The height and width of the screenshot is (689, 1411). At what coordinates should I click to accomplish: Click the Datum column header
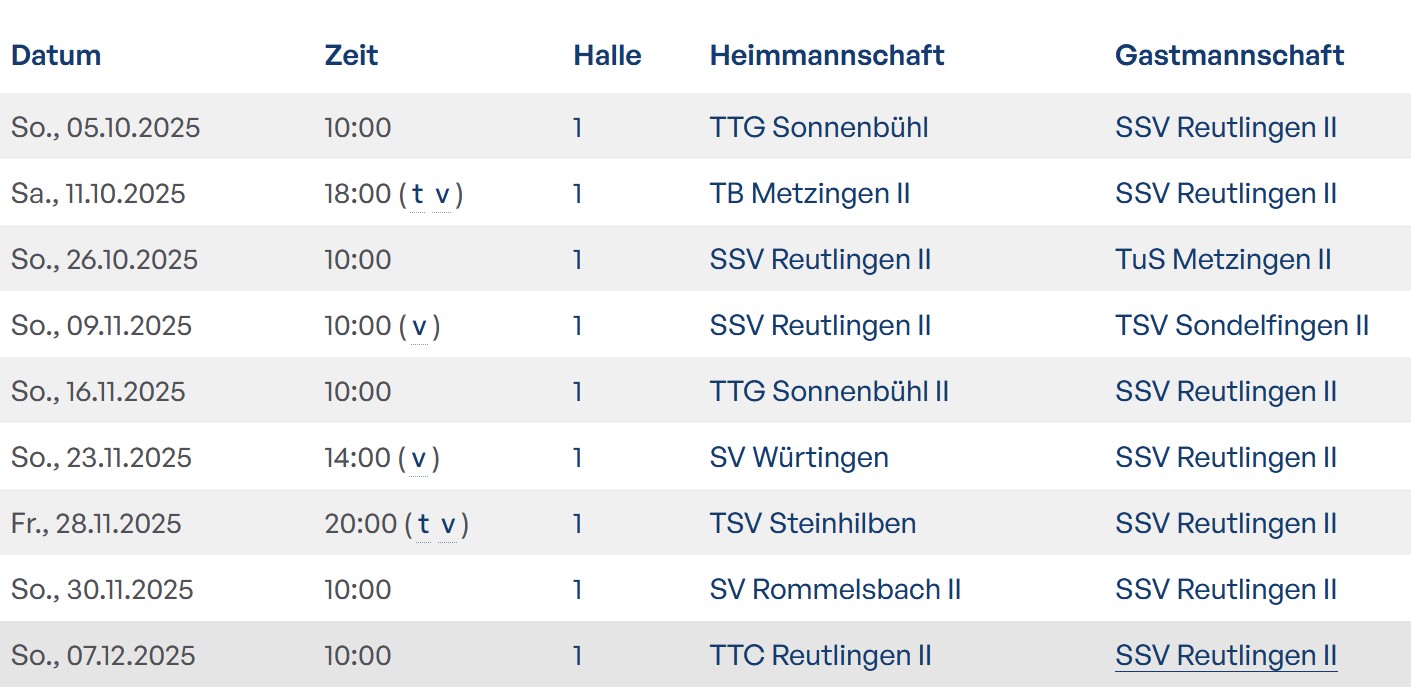pos(56,55)
